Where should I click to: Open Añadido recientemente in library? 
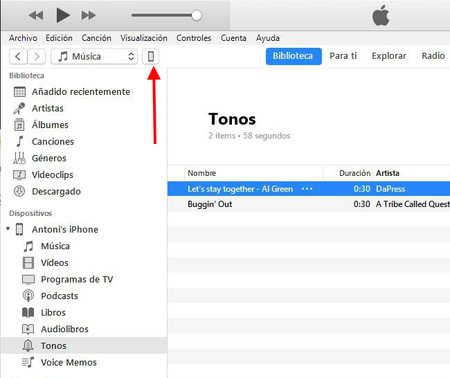coord(81,92)
